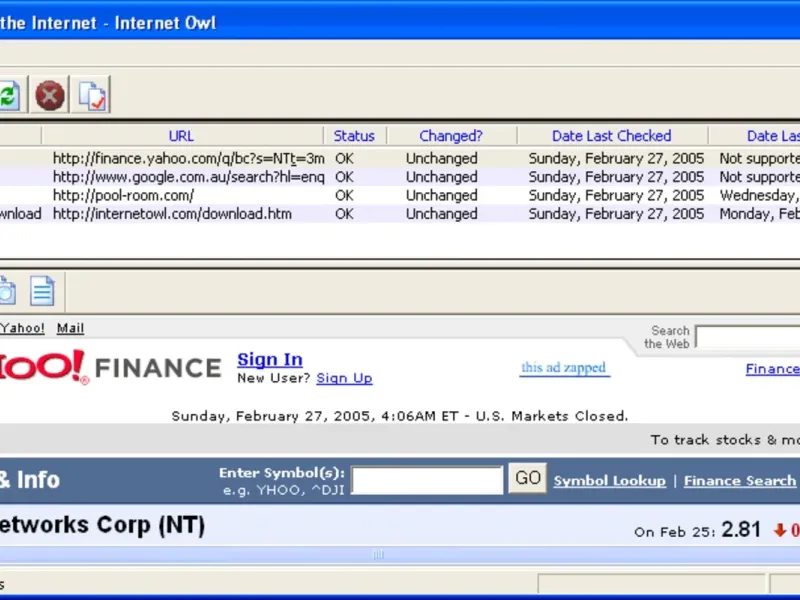800x600 pixels.
Task: Click the 2.81 stock price value
Action: (x=741, y=530)
